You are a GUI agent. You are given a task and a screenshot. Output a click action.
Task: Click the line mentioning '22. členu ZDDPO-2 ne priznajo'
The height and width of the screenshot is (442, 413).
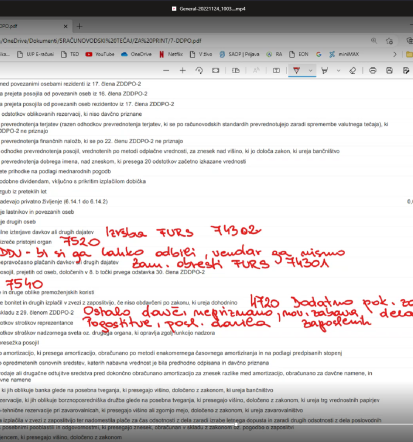pyautogui.click(x=92, y=141)
